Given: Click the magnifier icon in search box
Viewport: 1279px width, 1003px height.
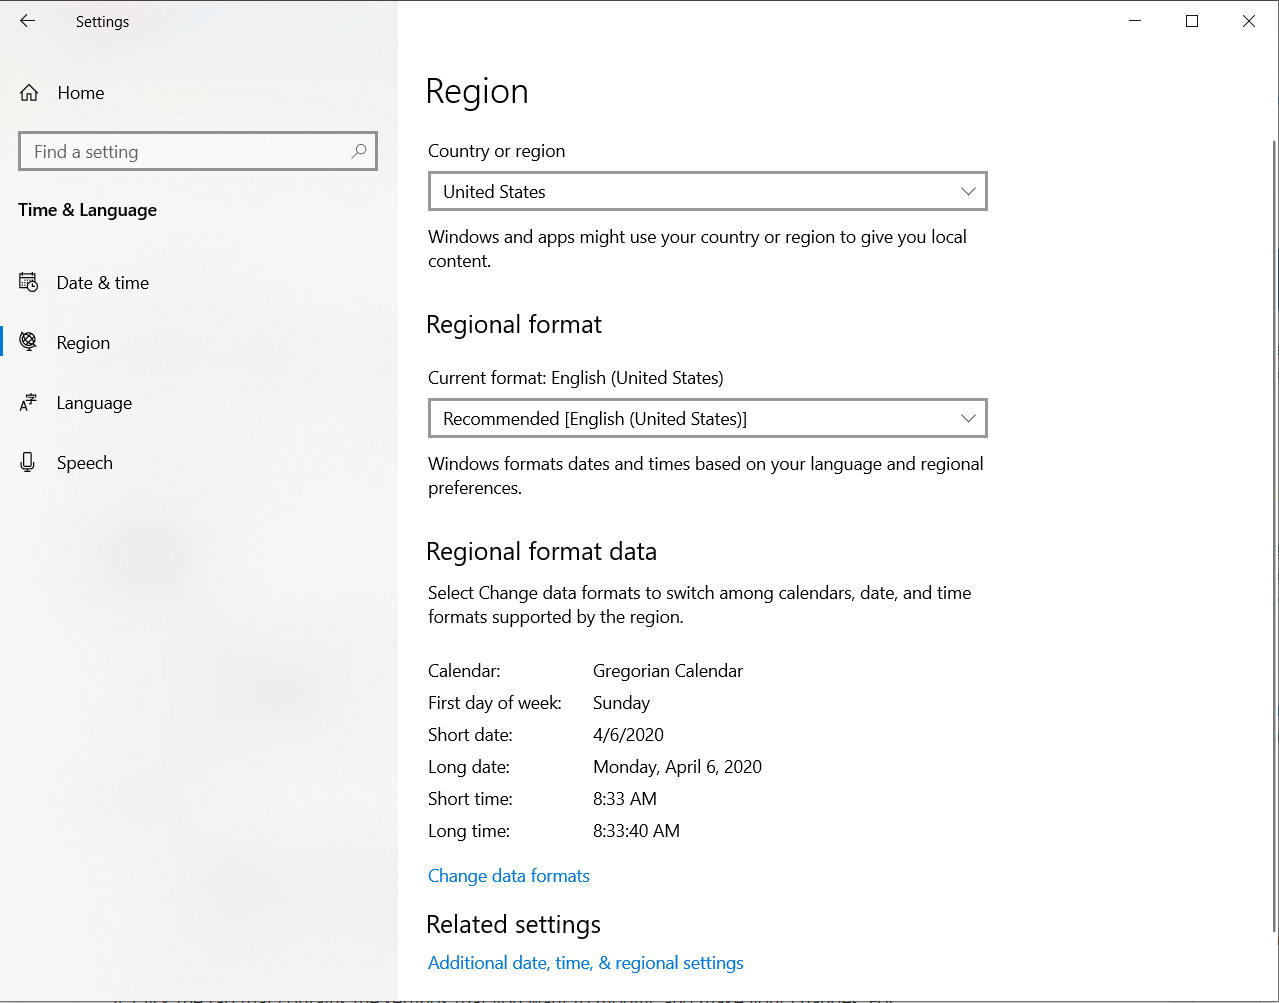Looking at the screenshot, I should 359,151.
